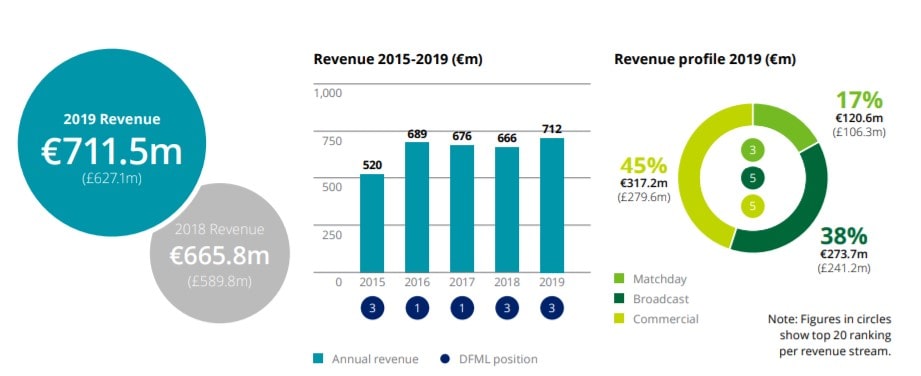The image size is (921, 376).
Task: Click the 2019 revenue bar labeled 712
Action: [552, 205]
